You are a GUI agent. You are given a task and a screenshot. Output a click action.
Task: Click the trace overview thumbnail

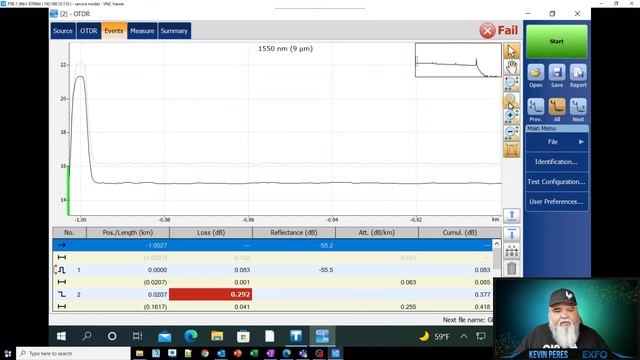pyautogui.click(x=458, y=60)
